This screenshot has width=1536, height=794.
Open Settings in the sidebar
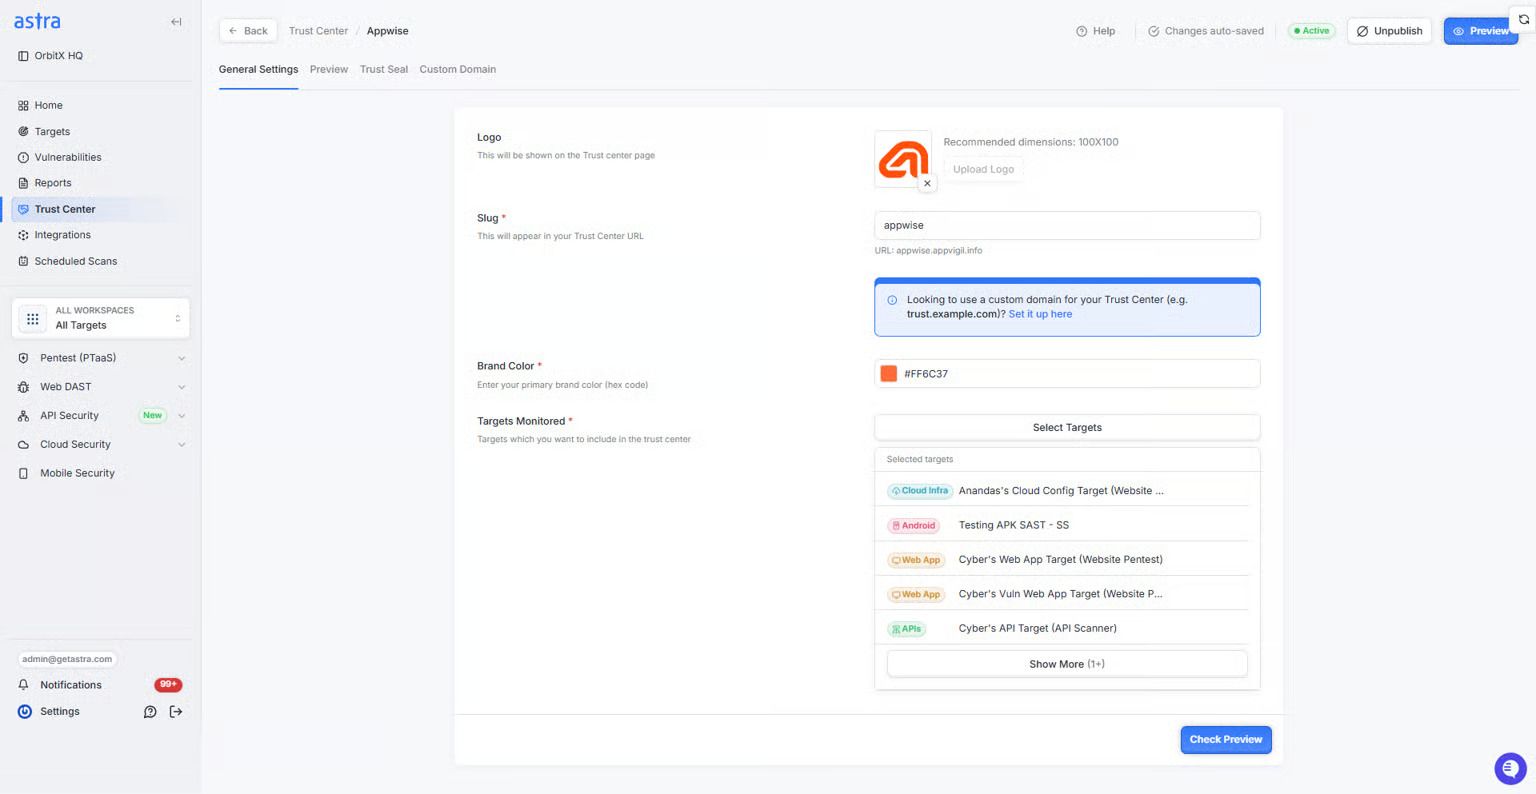click(x=60, y=712)
